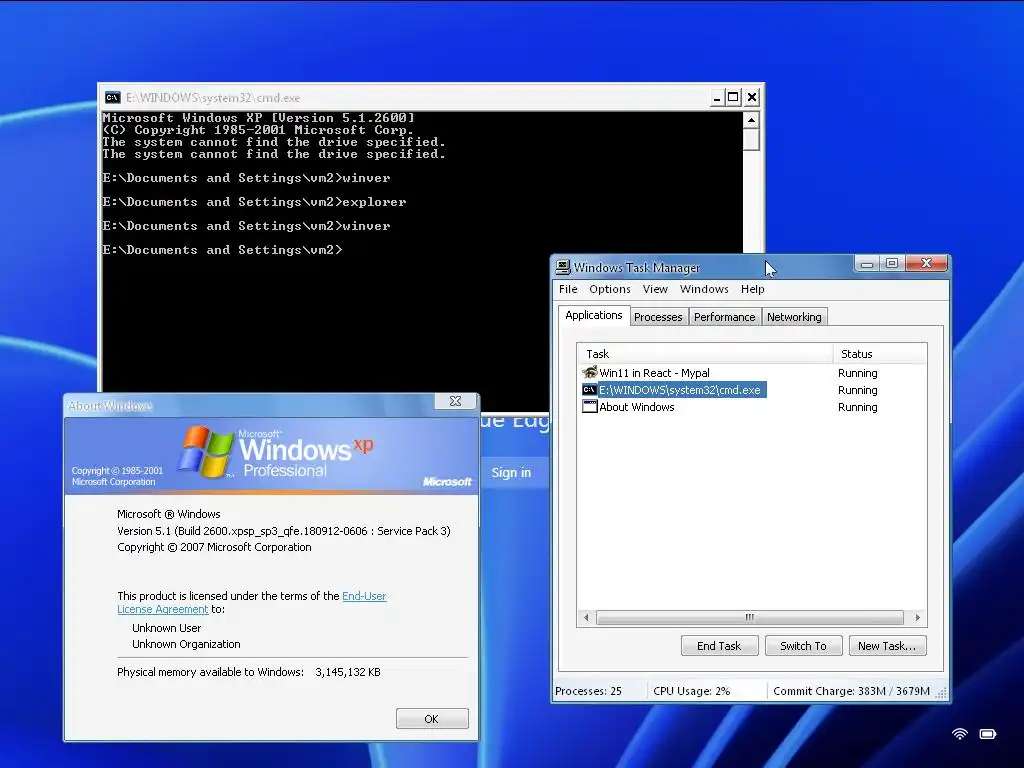
Task: Click the Windows XP flag logo
Action: point(206,452)
